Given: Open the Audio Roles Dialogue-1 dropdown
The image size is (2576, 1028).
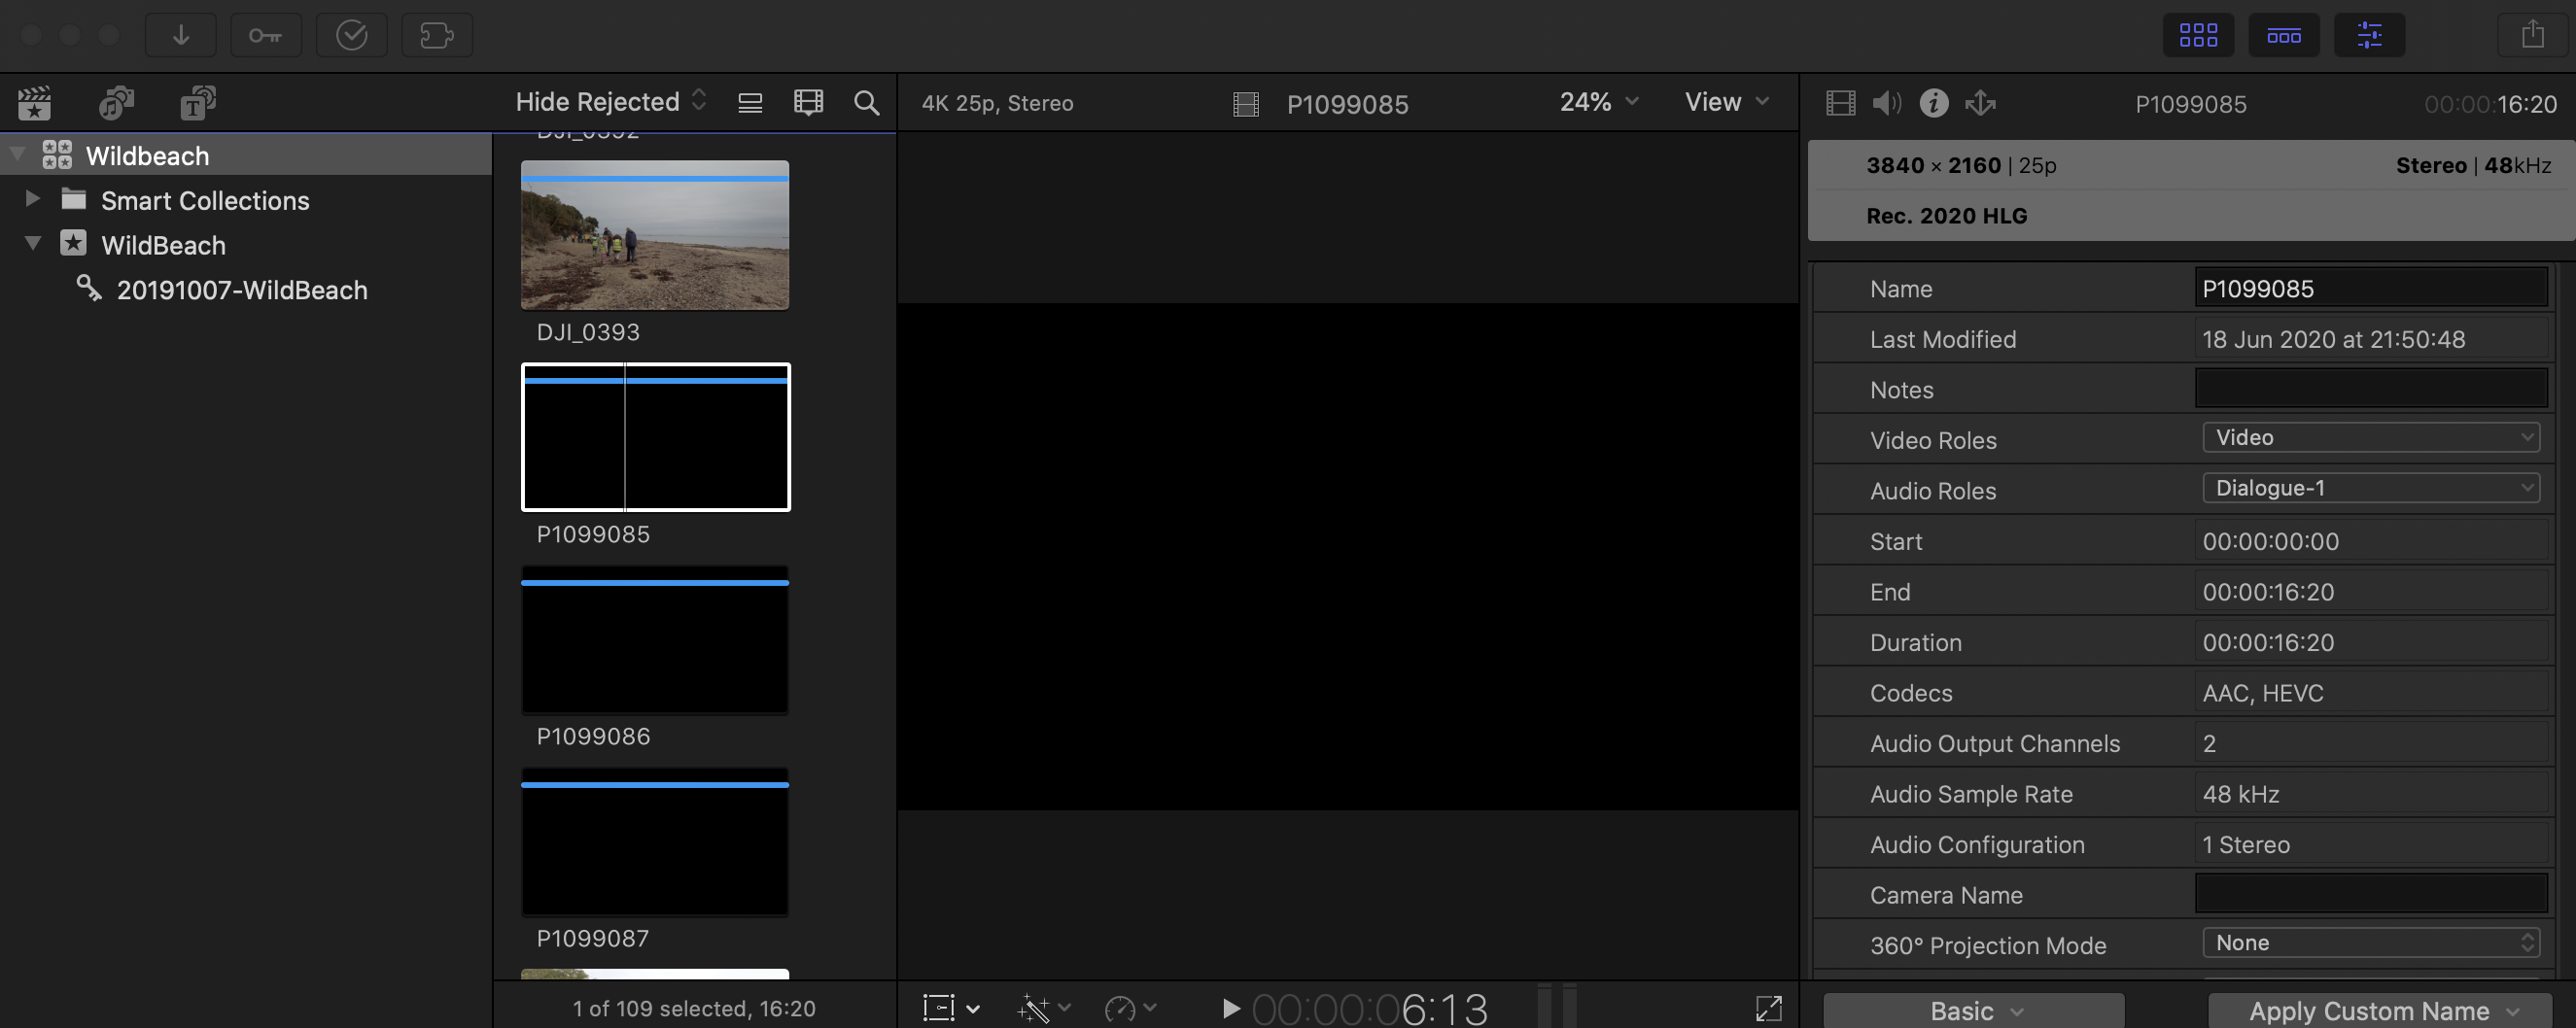Looking at the screenshot, I should tap(2371, 488).
